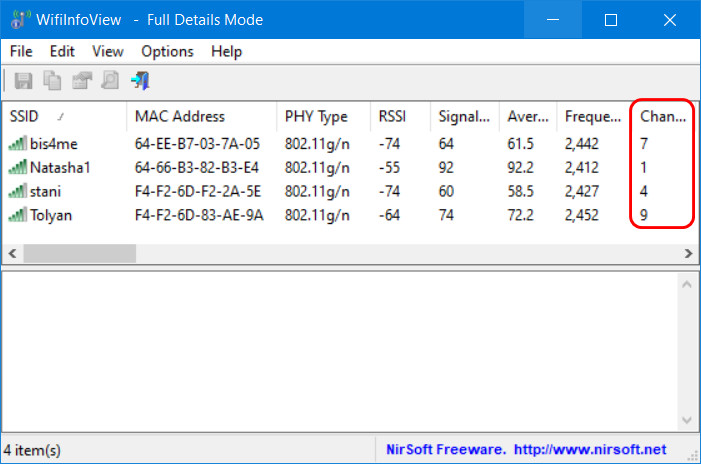Sort by the SSID column header
This screenshot has height=464, width=701.
pos(64,116)
